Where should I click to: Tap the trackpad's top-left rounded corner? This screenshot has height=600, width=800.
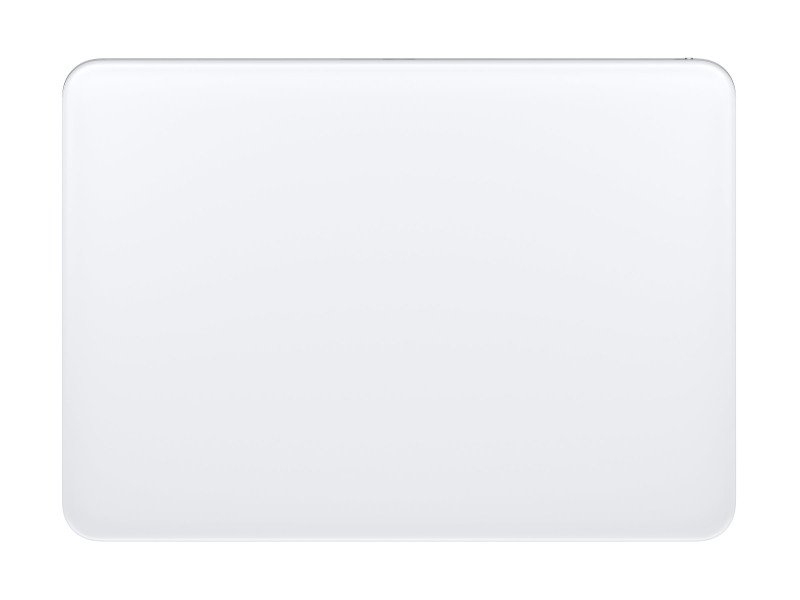(x=77, y=72)
